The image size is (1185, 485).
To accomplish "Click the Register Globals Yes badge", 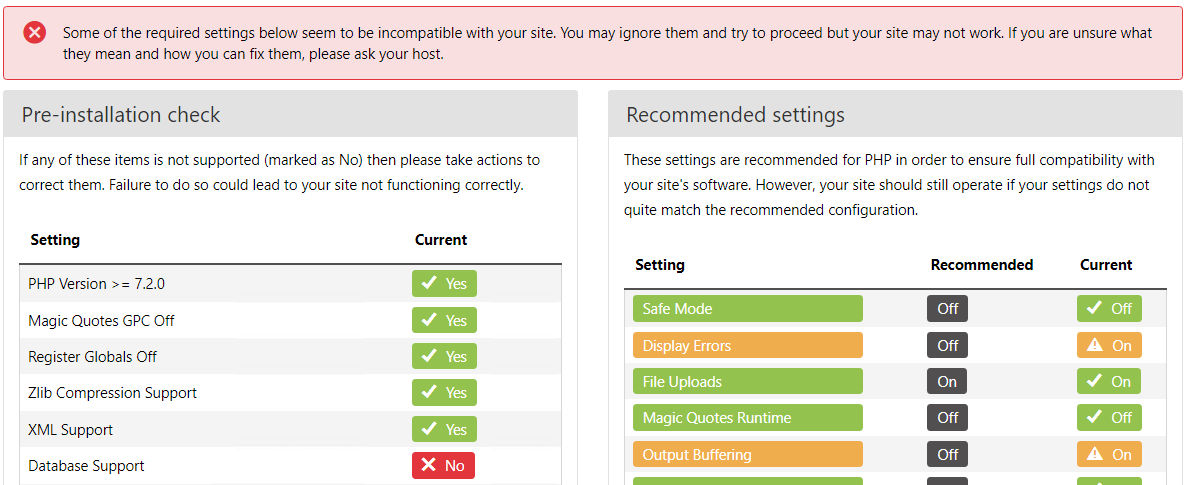I will click(444, 356).
